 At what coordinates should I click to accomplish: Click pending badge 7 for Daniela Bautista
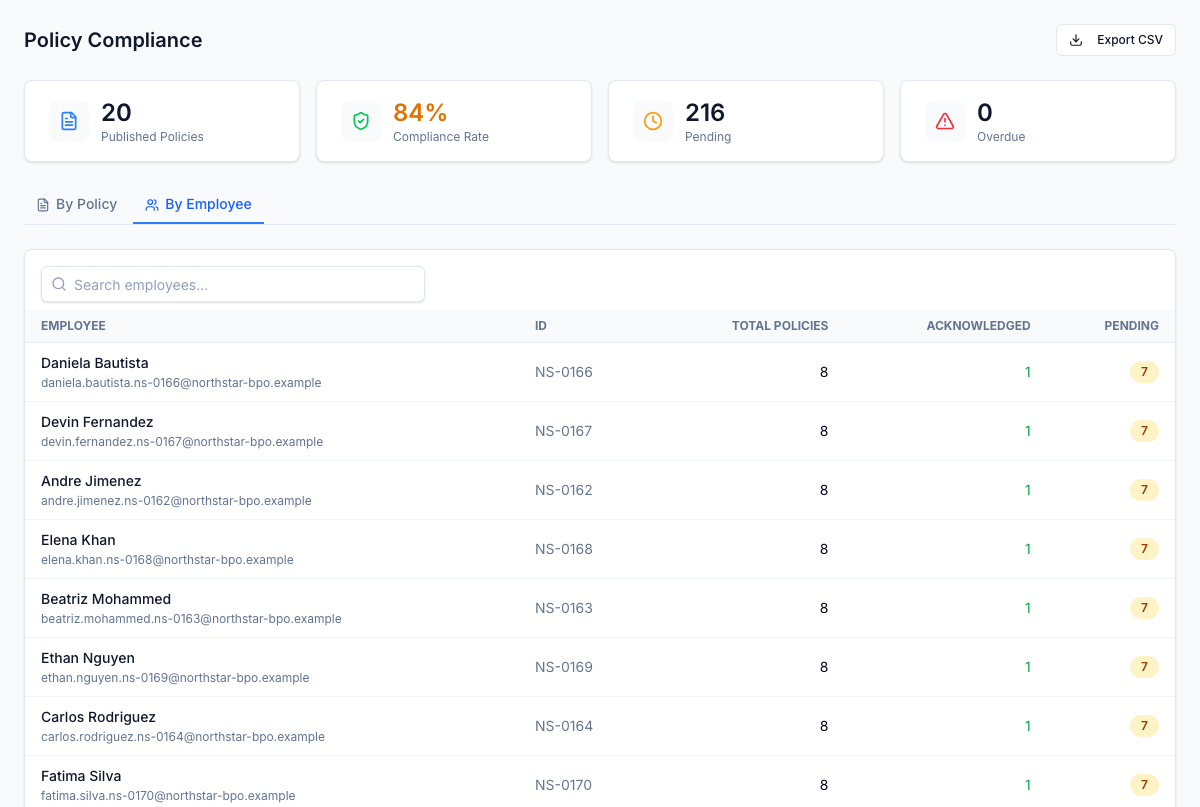click(1144, 372)
